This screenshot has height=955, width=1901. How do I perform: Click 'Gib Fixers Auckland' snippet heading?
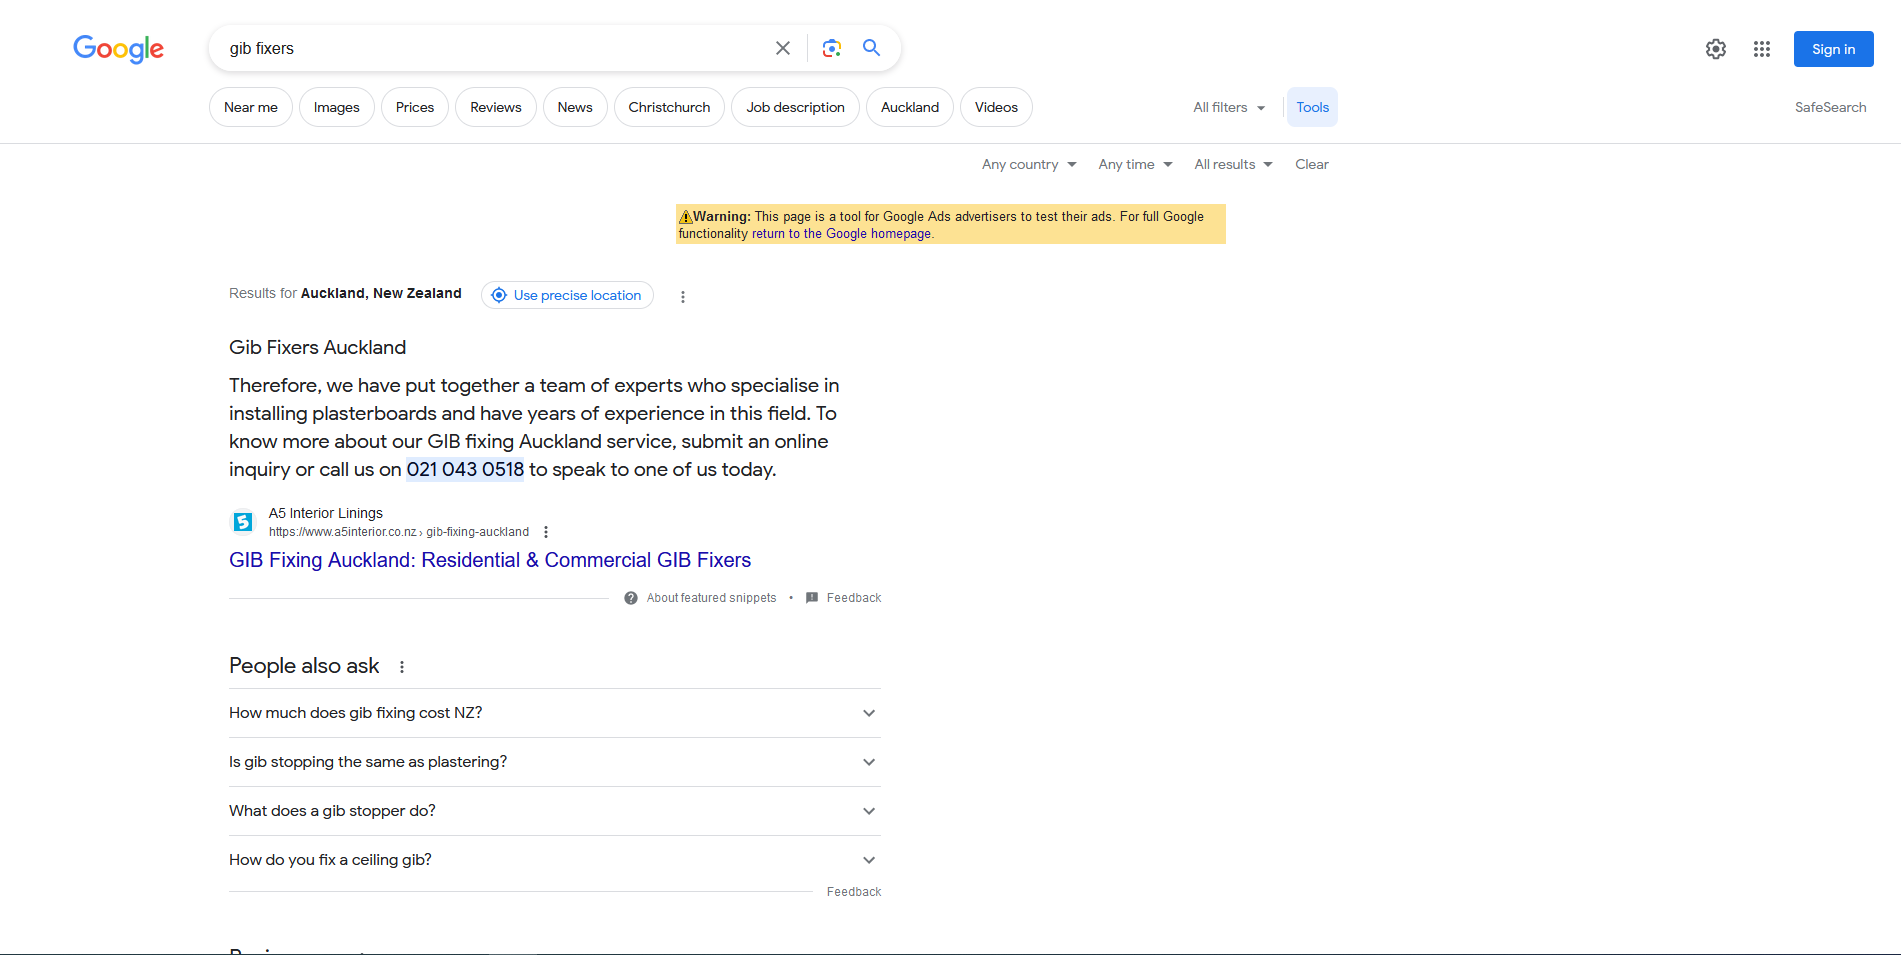317,347
